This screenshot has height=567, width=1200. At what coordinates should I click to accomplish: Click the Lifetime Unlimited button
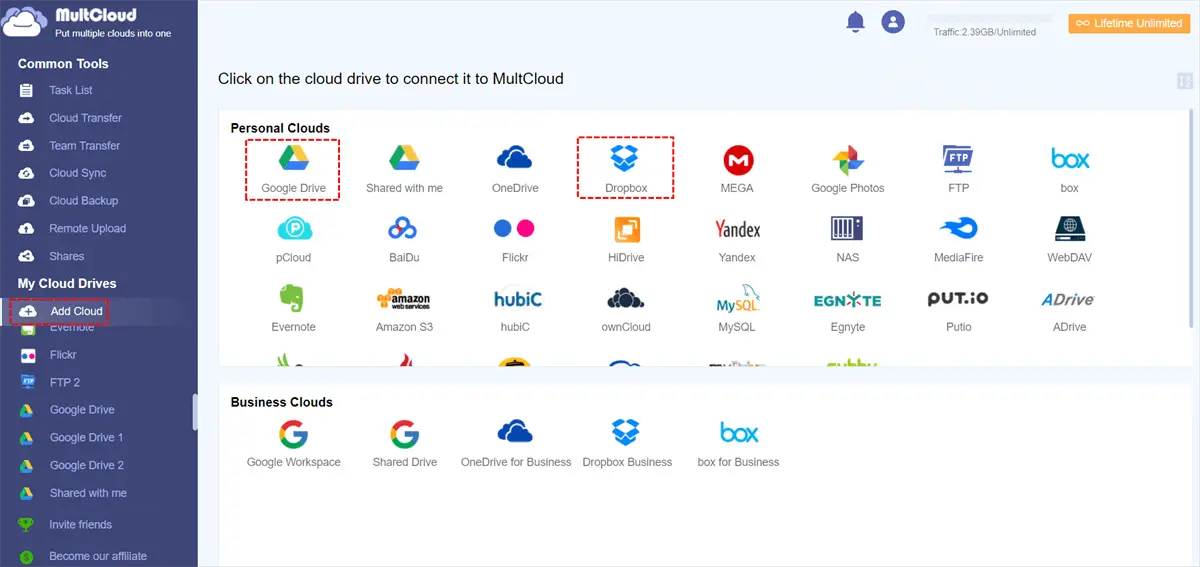point(1129,23)
